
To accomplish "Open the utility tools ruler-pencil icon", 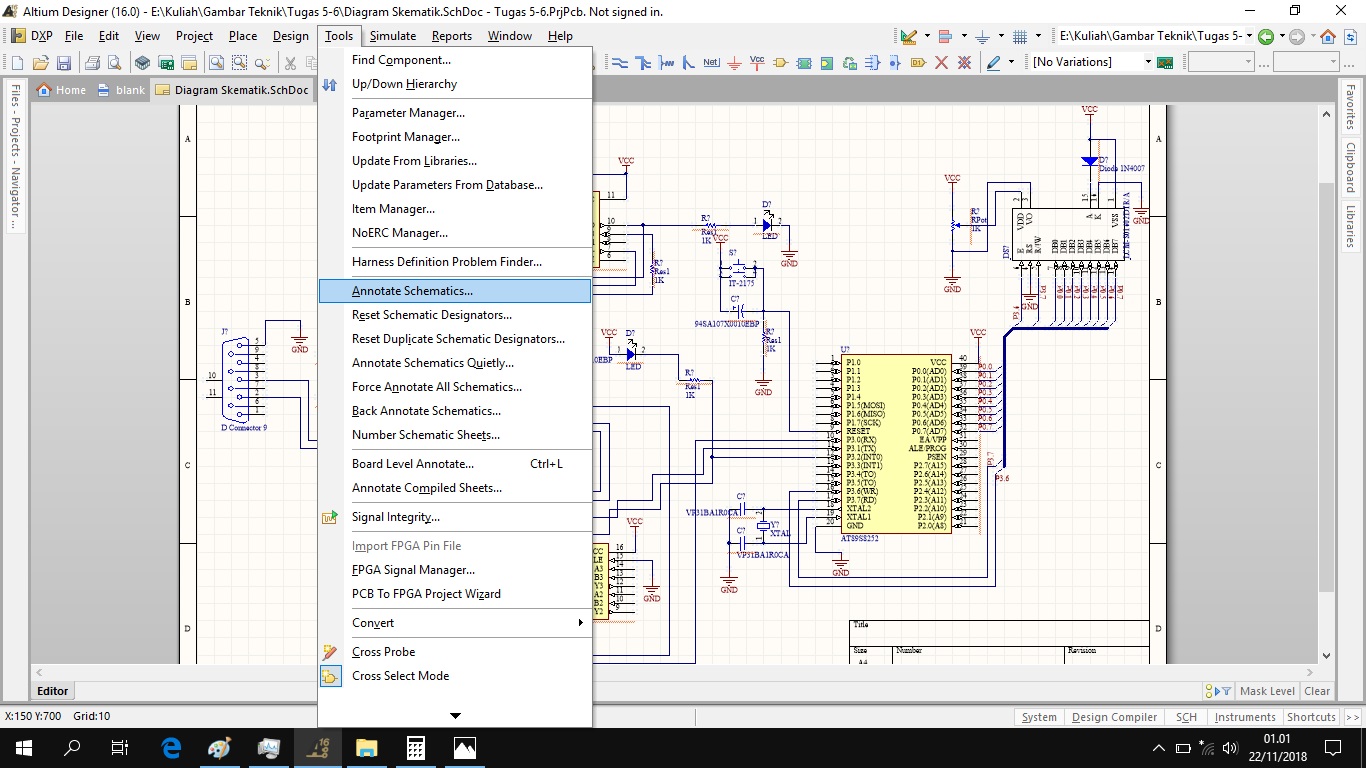I will [x=908, y=37].
